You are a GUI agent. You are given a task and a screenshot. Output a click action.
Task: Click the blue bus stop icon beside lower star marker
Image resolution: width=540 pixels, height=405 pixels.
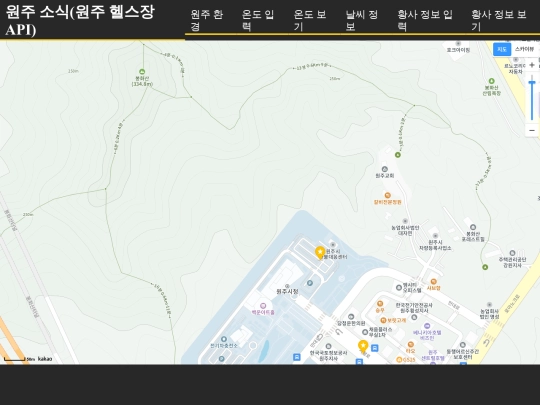click(x=375, y=348)
